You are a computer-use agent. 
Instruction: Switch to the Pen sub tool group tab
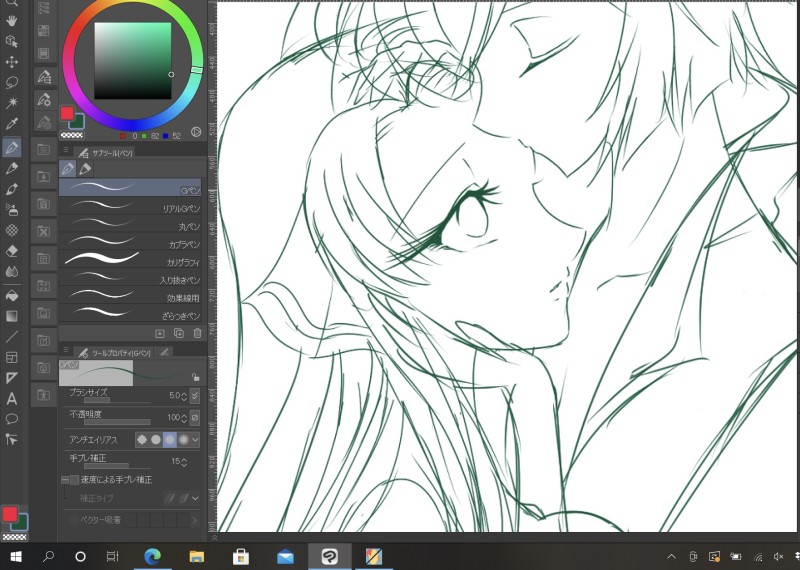[68, 168]
